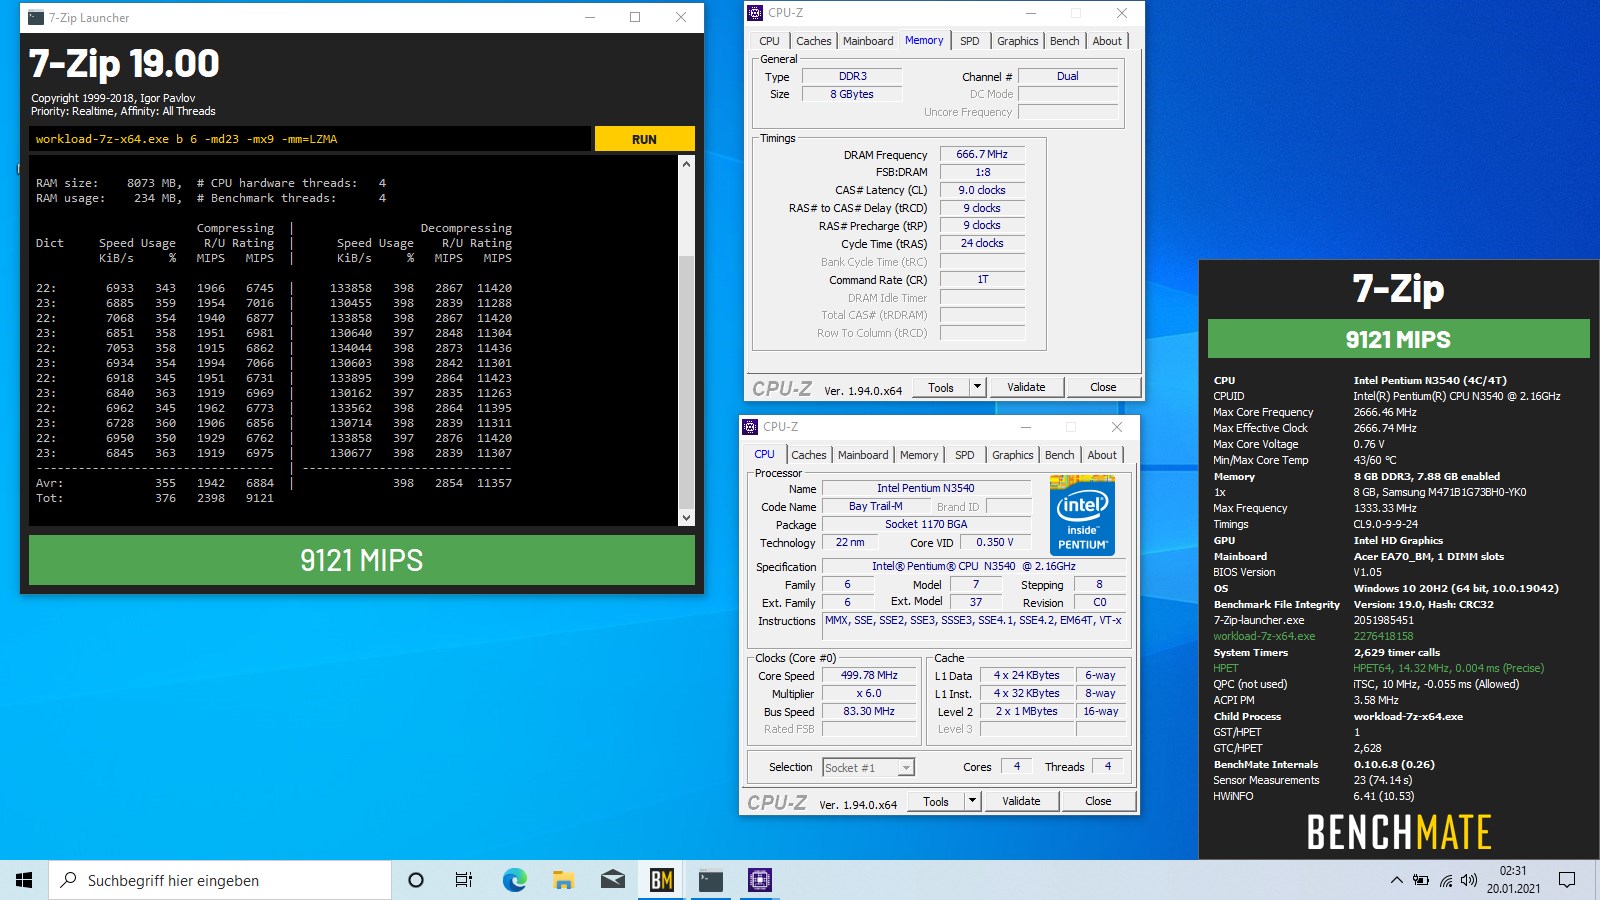Click the Dual channel value in CPU-Z
The image size is (1600, 900).
[1067, 76]
